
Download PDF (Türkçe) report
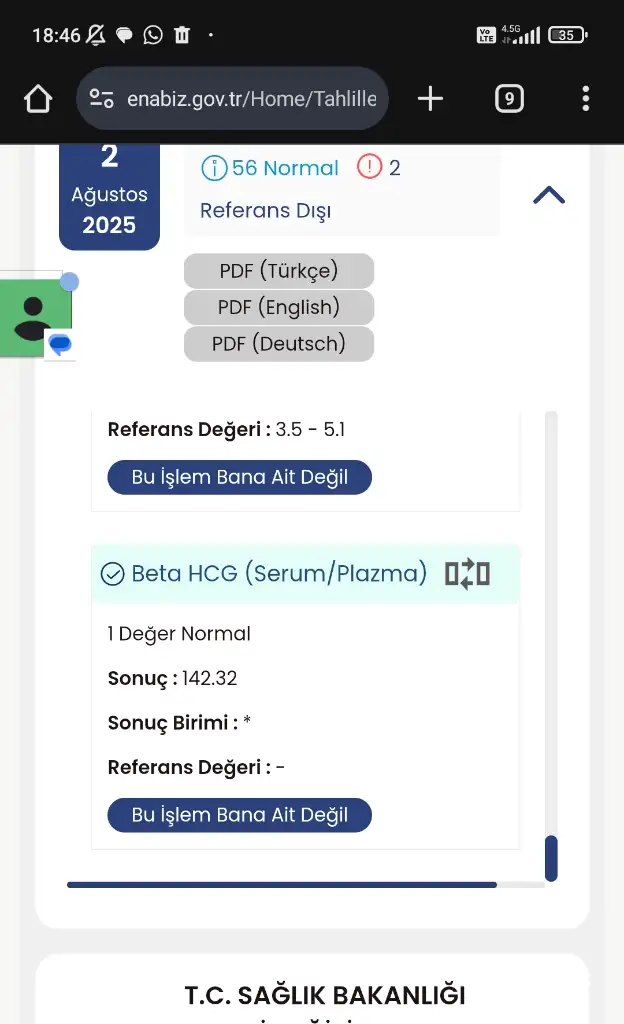click(x=279, y=271)
